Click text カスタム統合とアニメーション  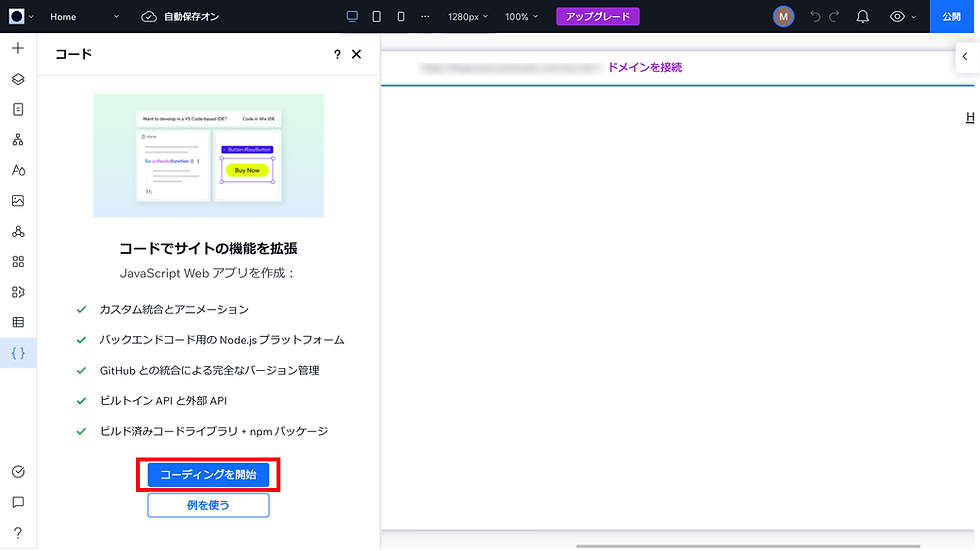coord(174,310)
